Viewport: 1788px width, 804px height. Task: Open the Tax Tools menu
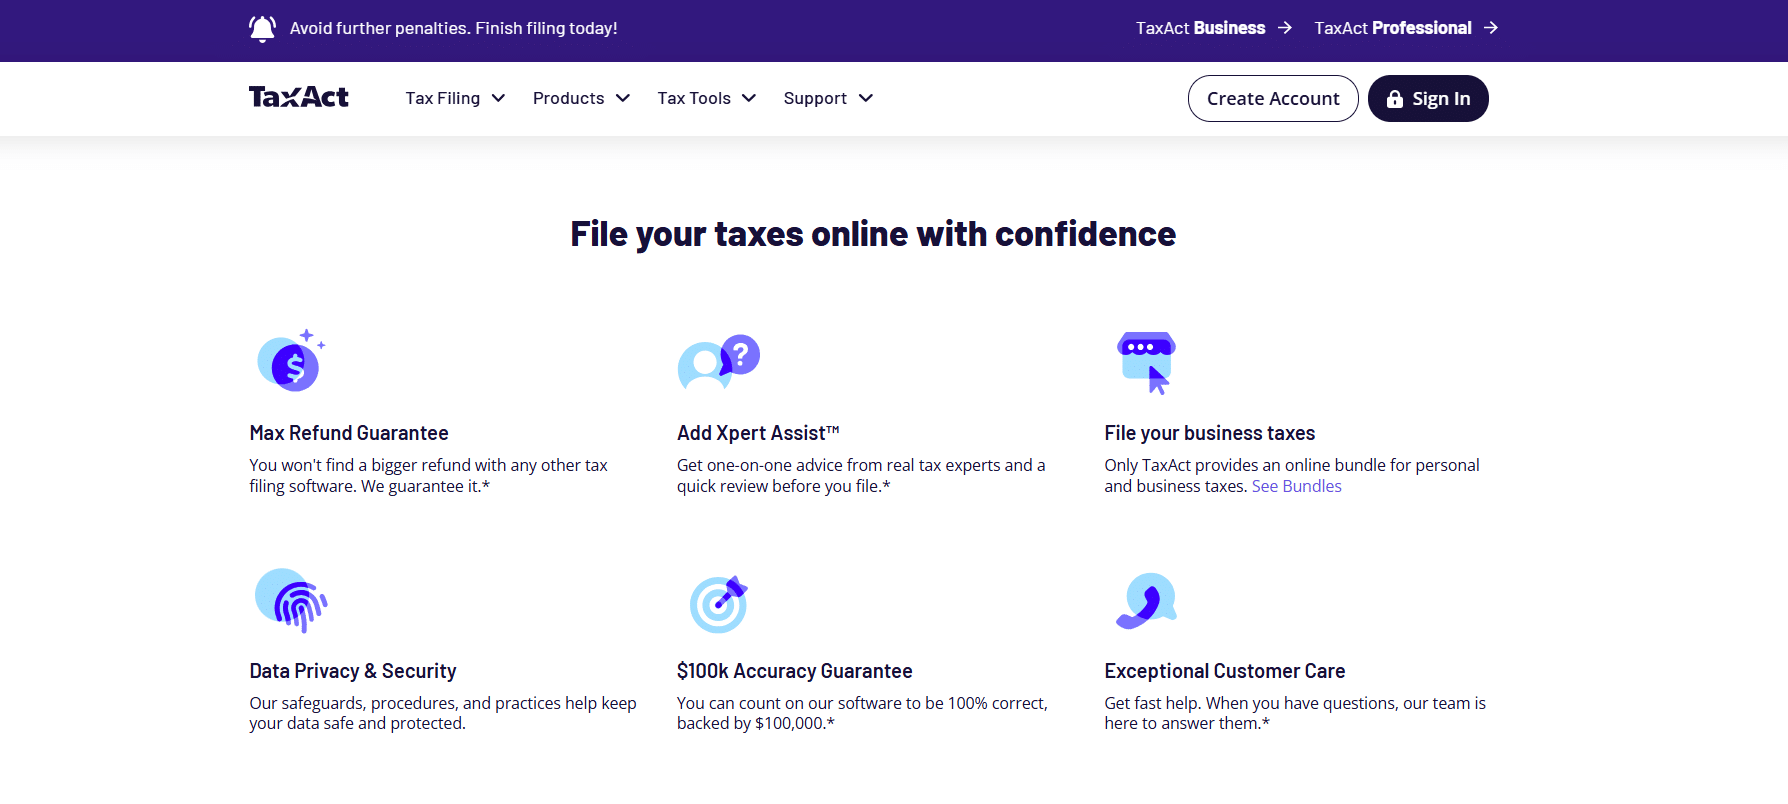click(x=706, y=98)
